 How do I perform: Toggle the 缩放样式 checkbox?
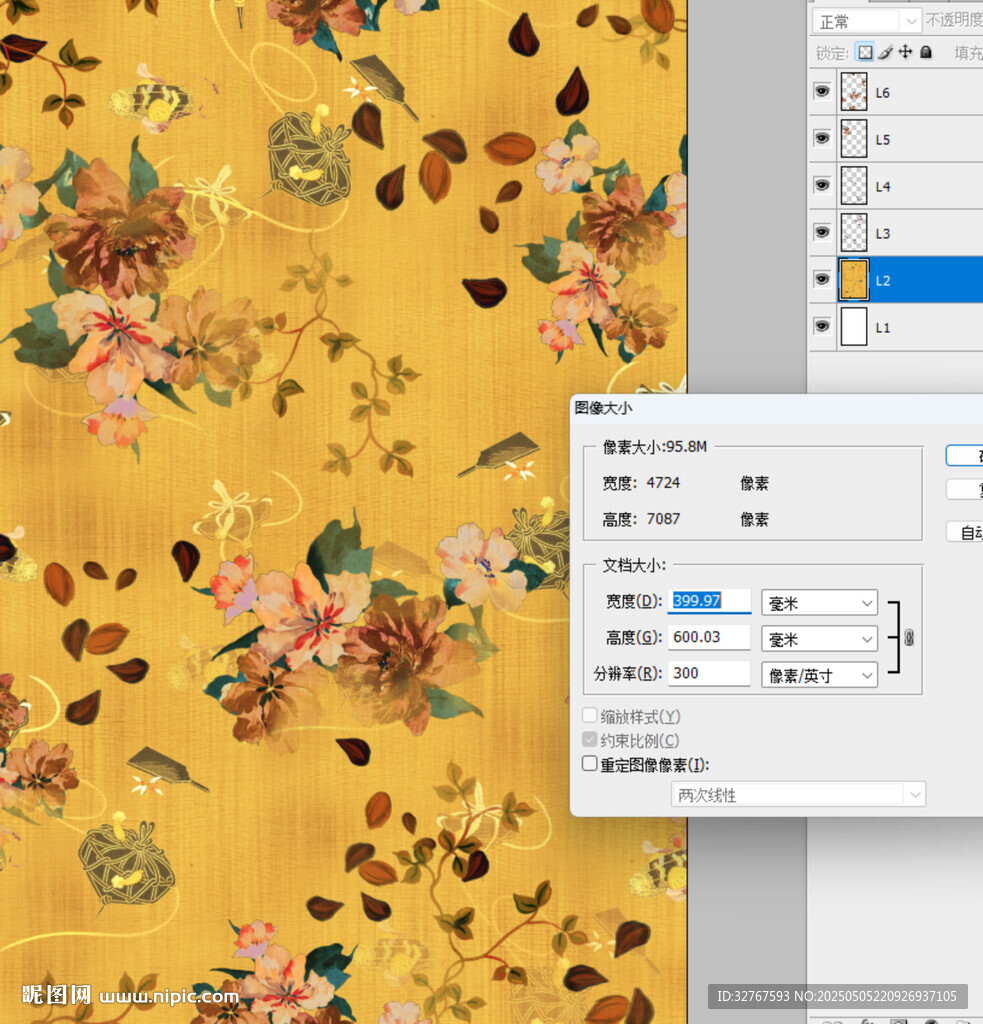(x=589, y=716)
